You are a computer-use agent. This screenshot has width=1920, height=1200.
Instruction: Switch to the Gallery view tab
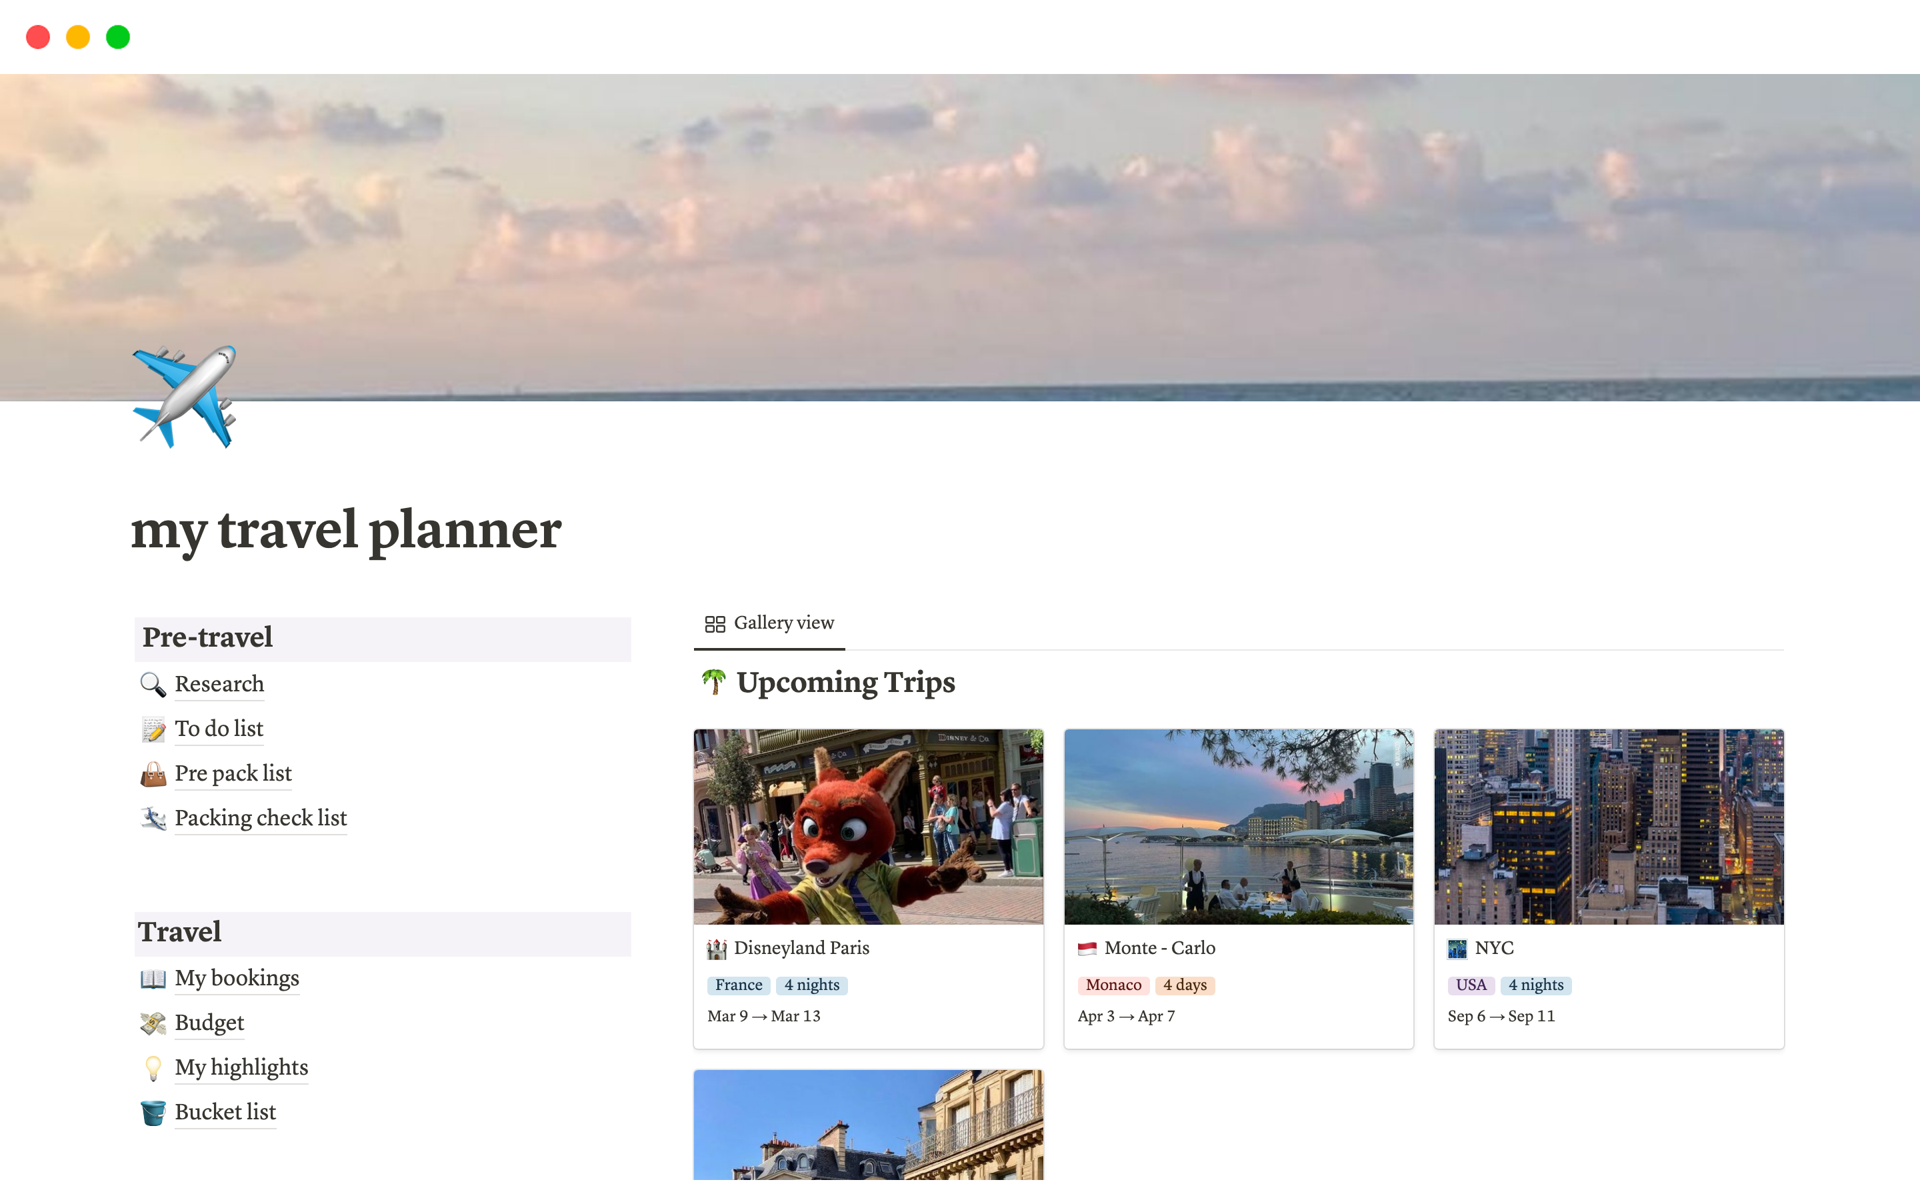tap(769, 623)
